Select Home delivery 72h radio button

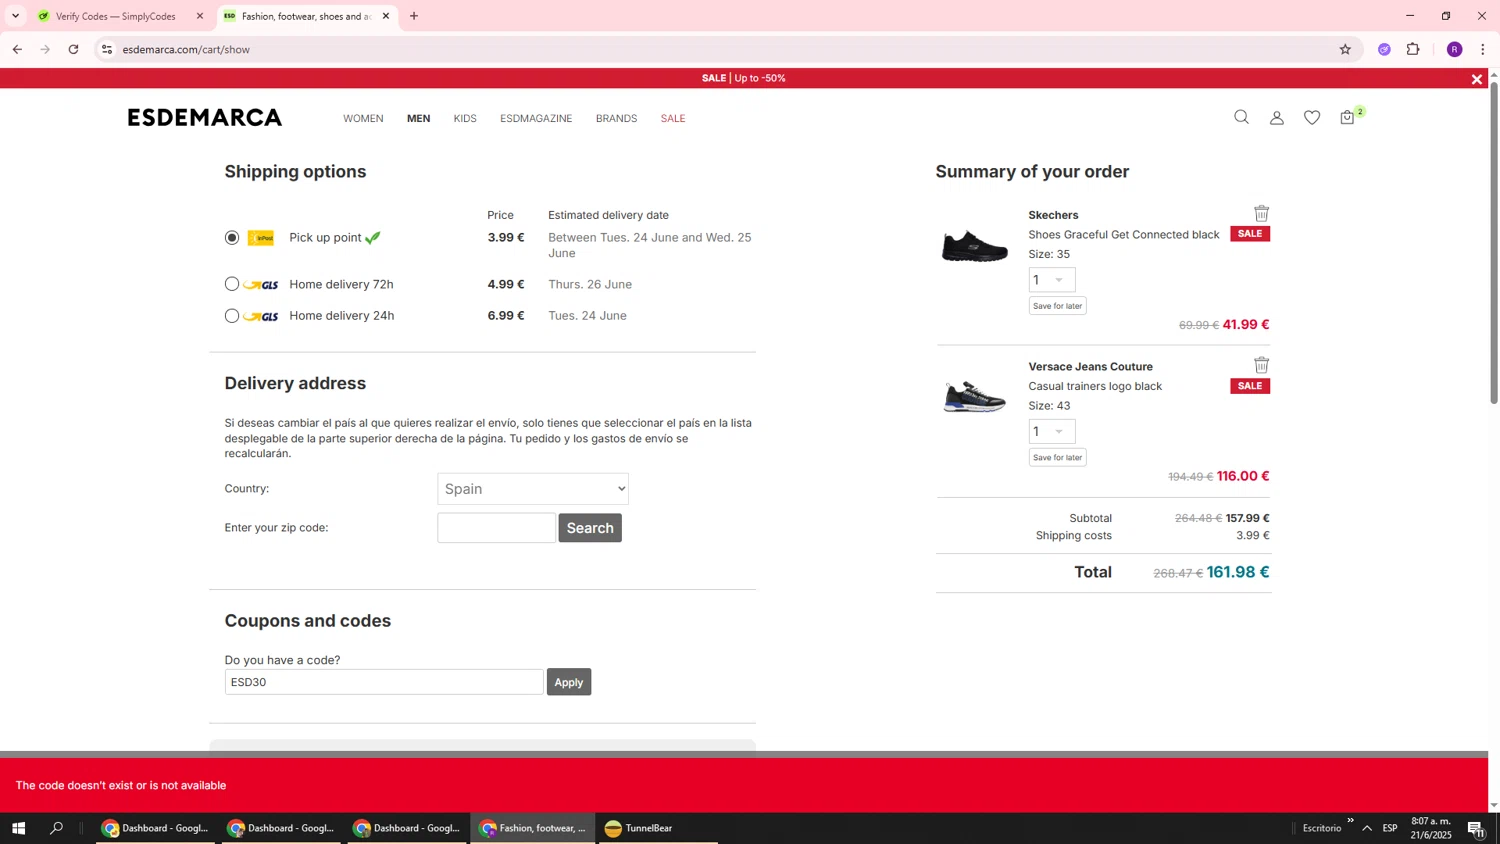pyautogui.click(x=232, y=284)
